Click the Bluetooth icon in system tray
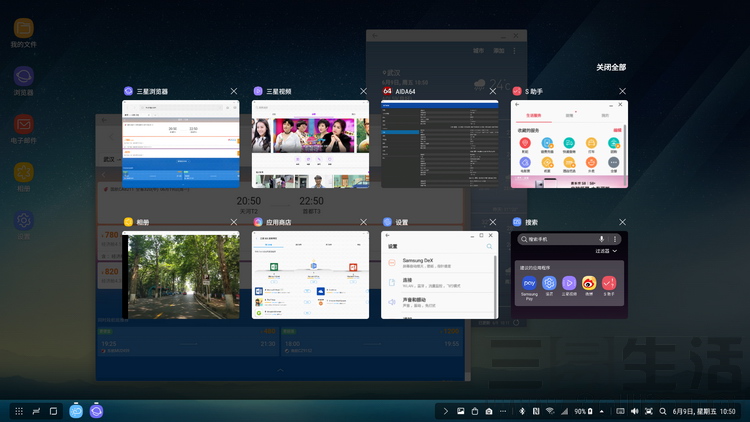Viewport: 750px width, 422px height. point(522,411)
